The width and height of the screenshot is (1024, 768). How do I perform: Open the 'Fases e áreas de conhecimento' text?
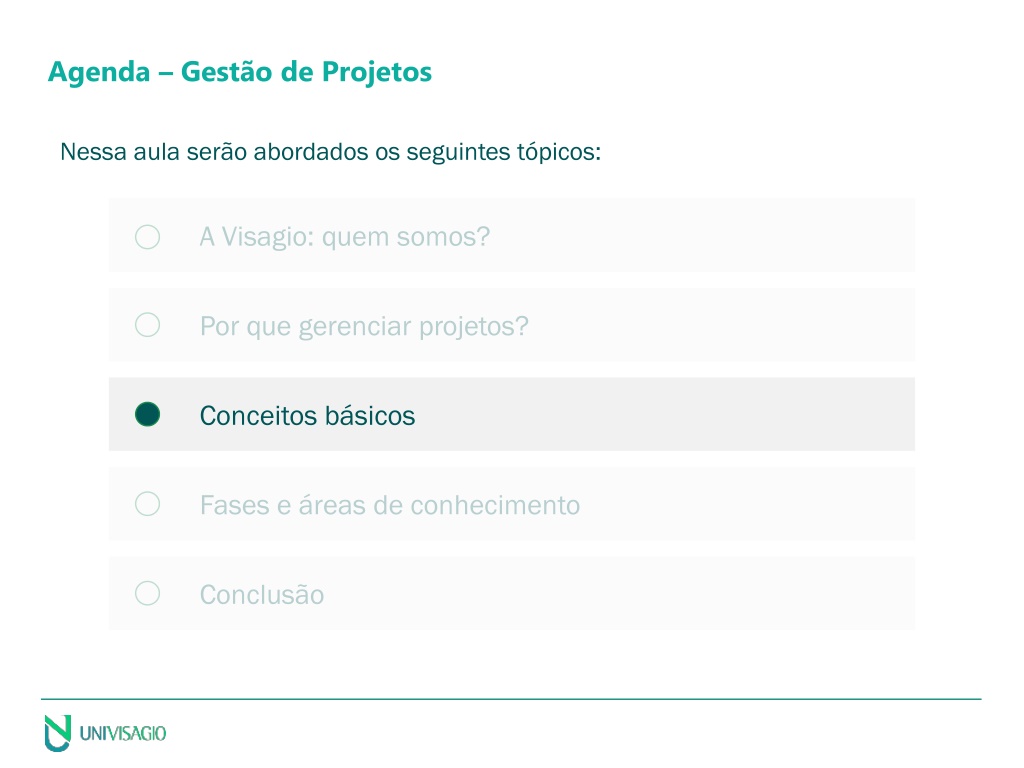[x=390, y=505]
